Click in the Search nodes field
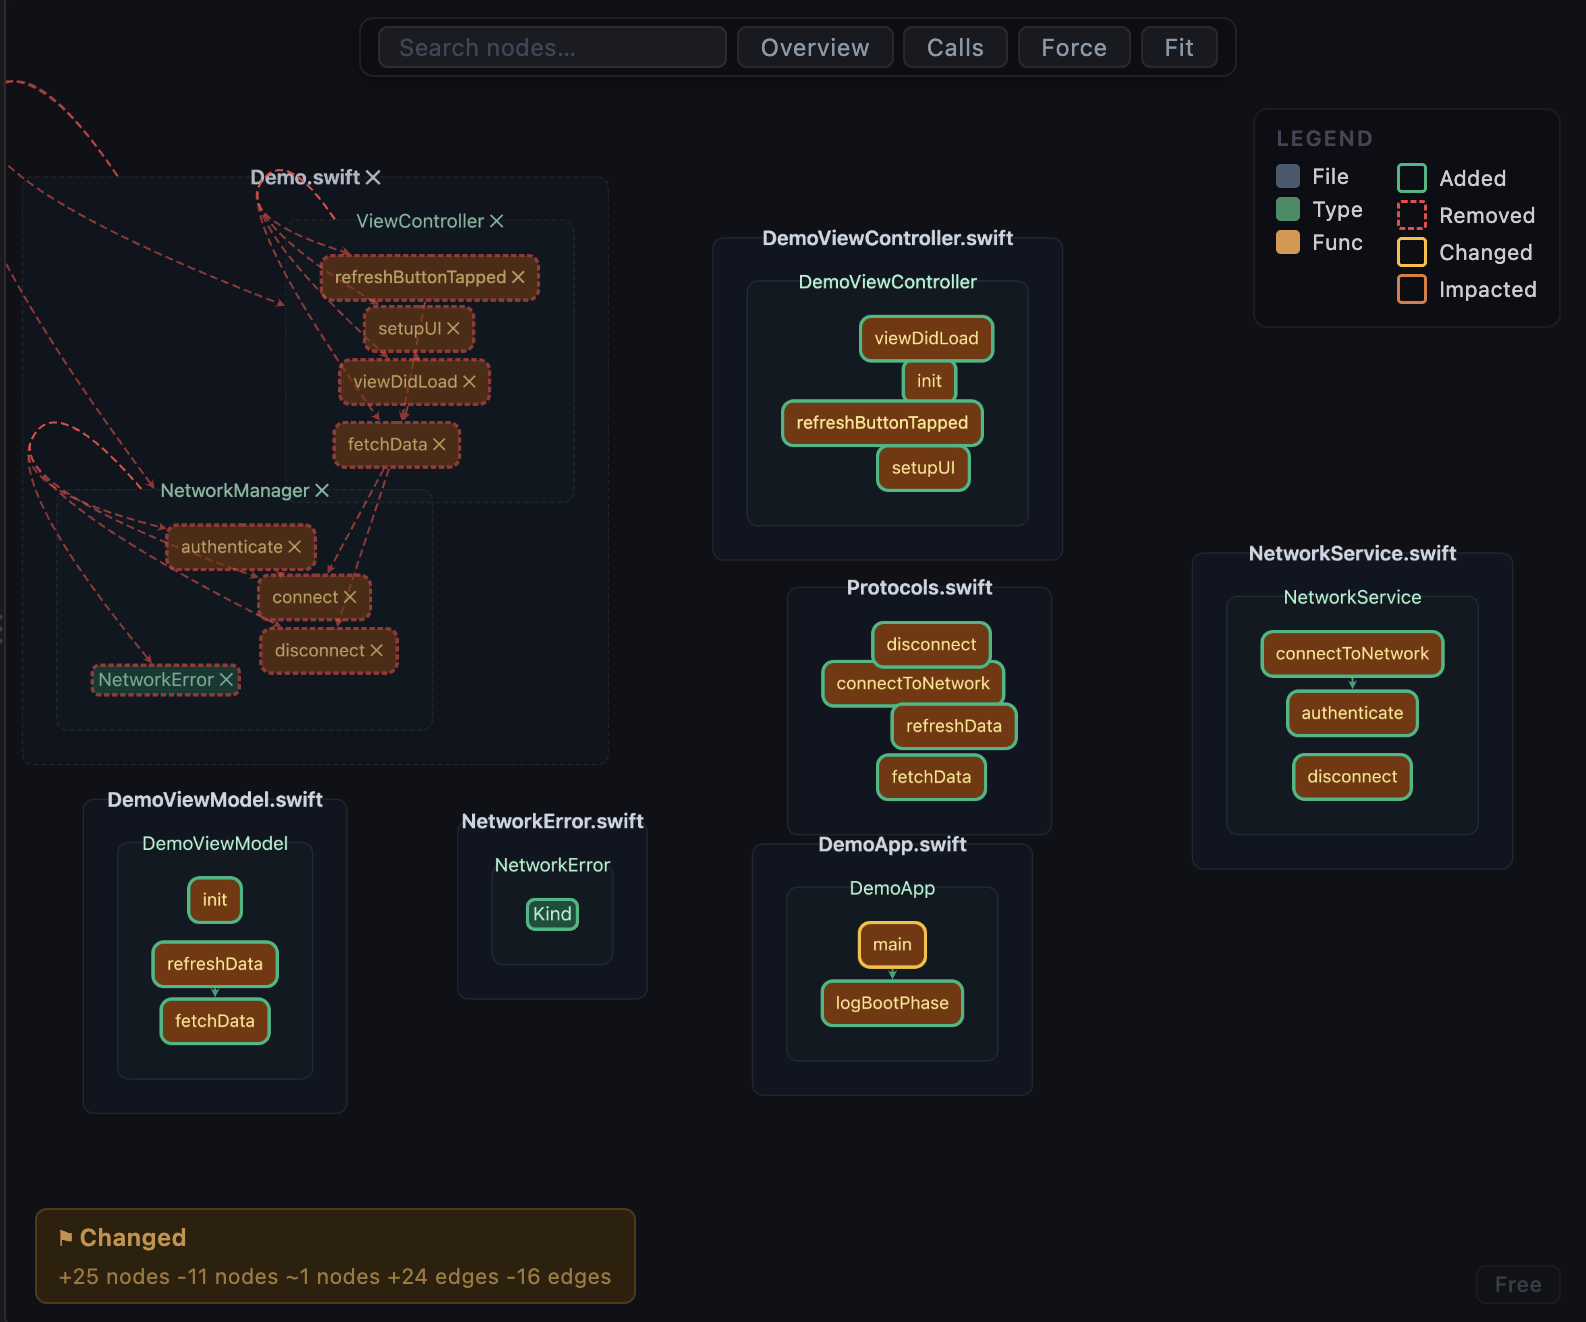The width and height of the screenshot is (1586, 1322). pos(552,47)
